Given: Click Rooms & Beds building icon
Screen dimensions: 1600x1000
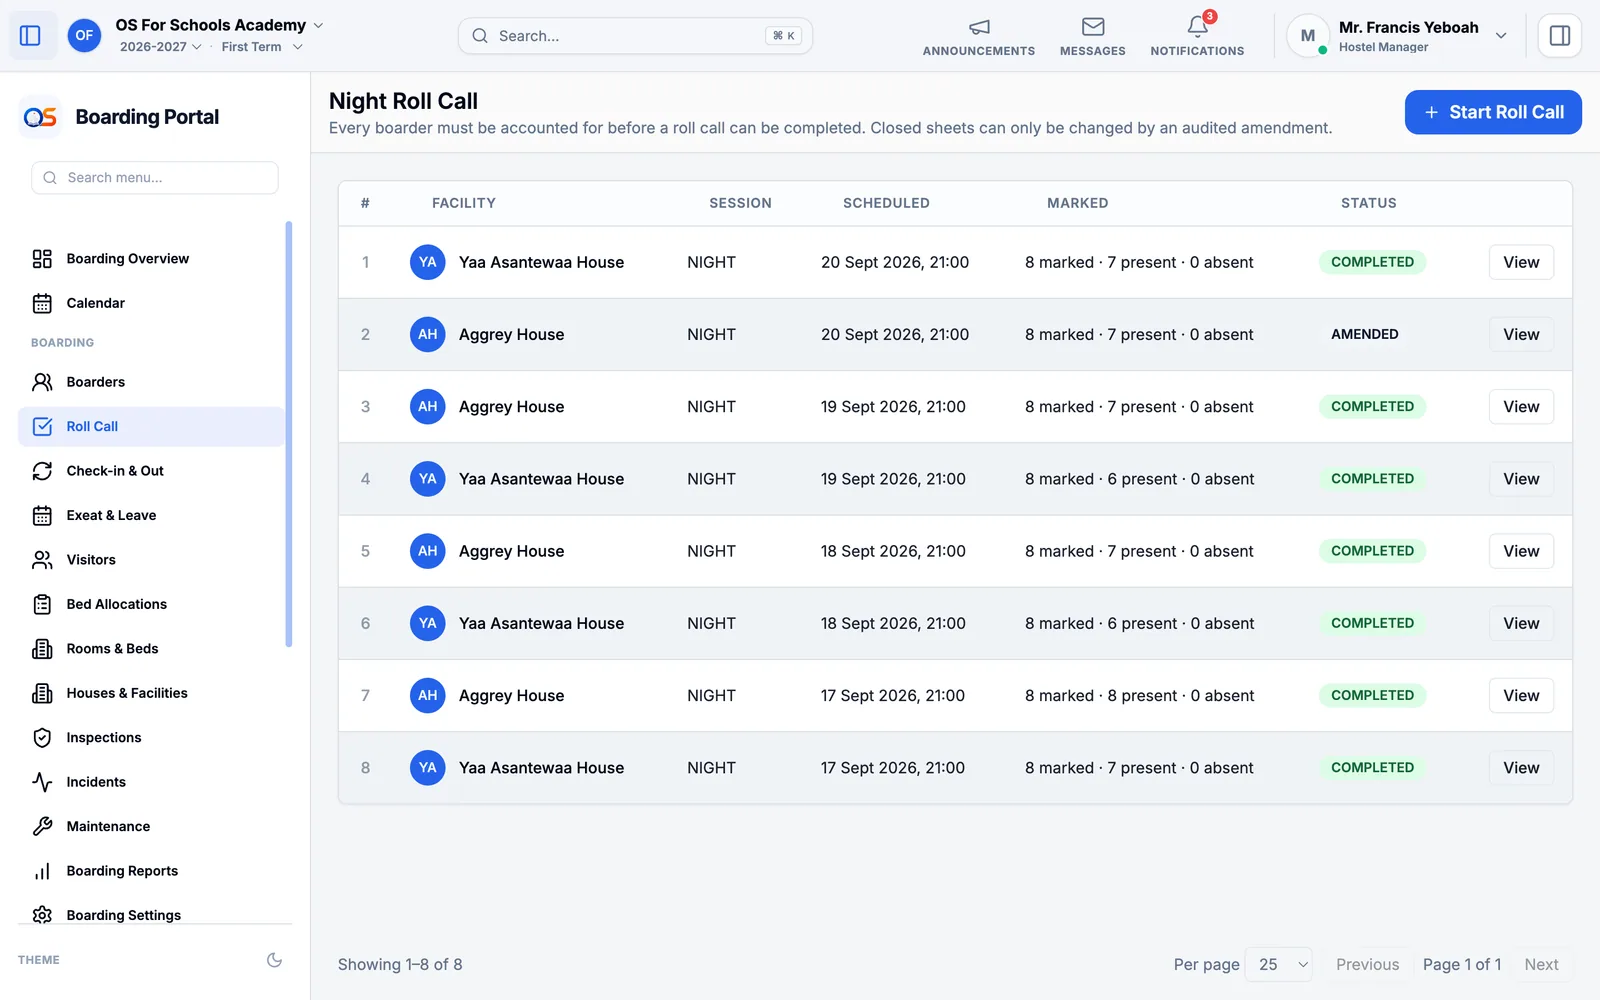Looking at the screenshot, I should (42, 649).
